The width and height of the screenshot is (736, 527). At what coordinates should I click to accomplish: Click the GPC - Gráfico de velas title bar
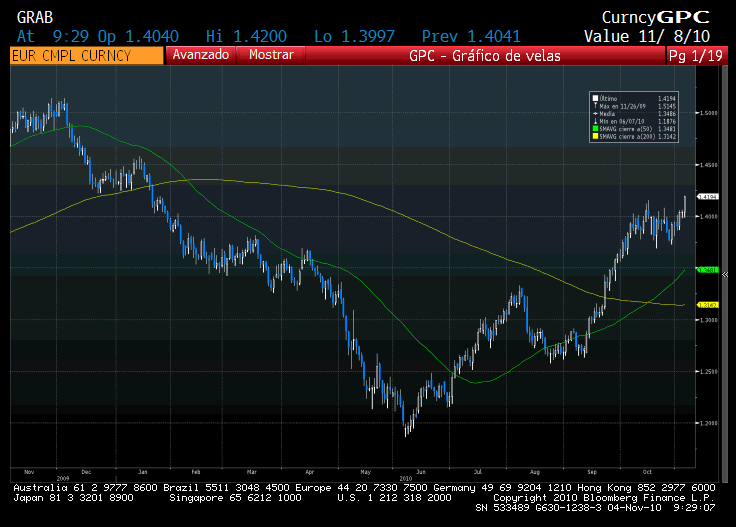pos(485,56)
